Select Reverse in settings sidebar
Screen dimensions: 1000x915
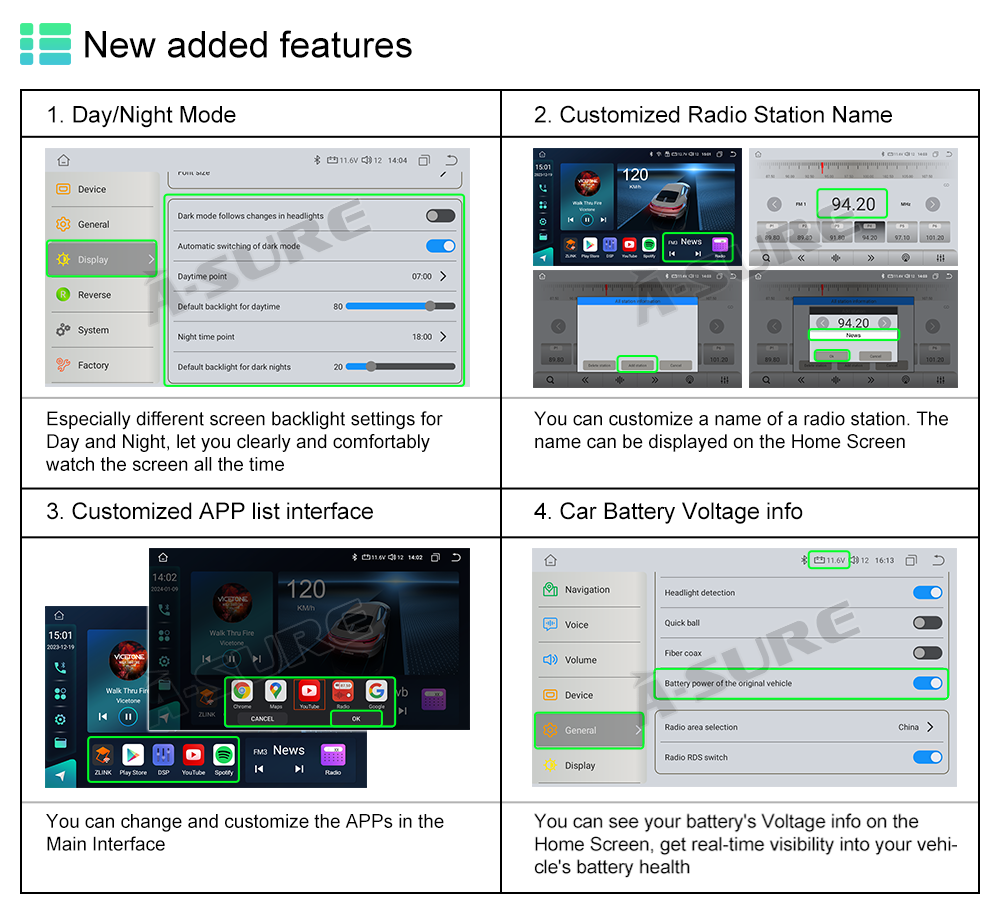pos(94,295)
